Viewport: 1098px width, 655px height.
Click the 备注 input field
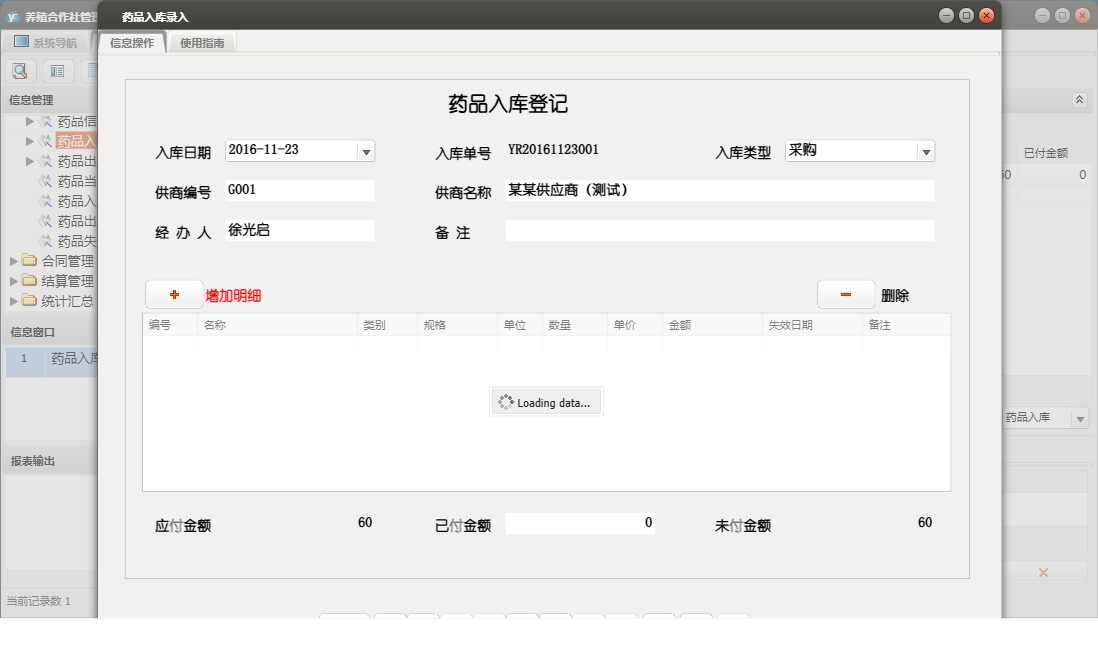(719, 230)
